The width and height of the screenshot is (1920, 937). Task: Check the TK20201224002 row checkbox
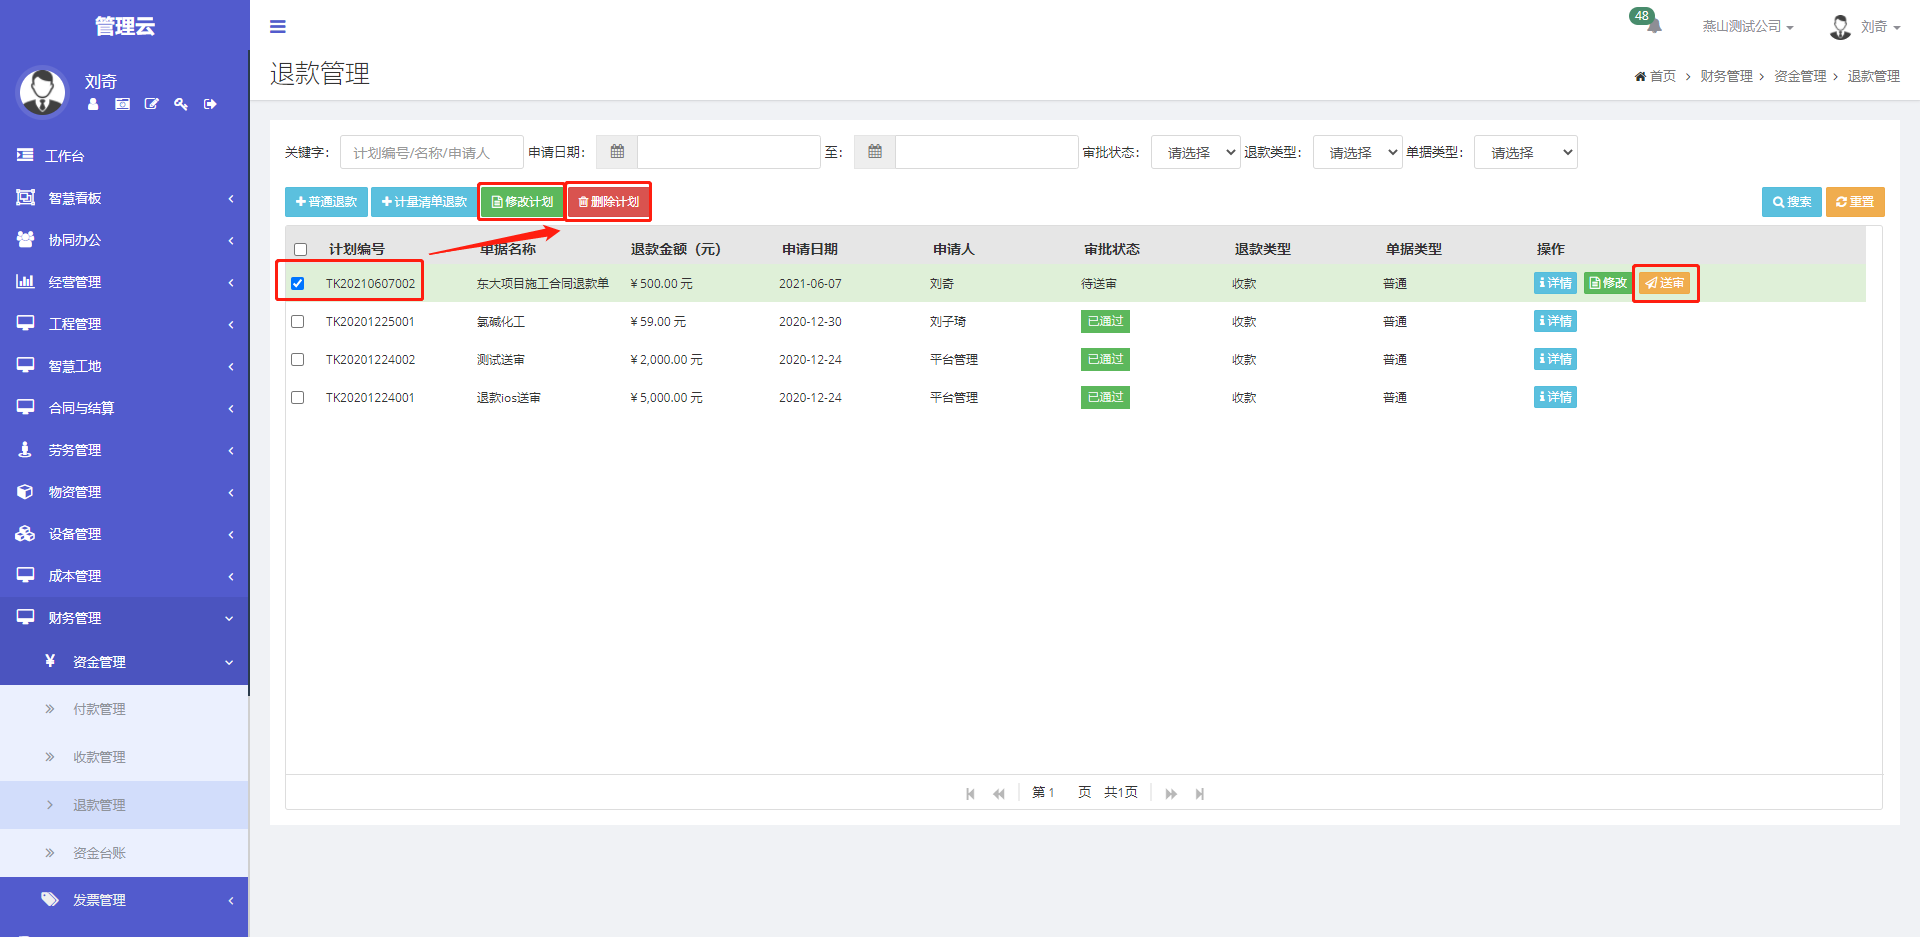[297, 359]
